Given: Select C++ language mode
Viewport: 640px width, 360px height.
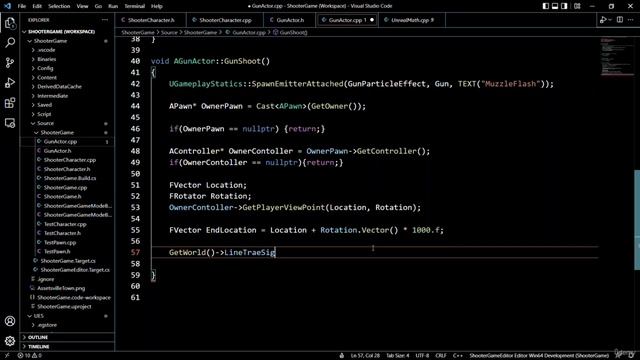Looking at the screenshot, I should click(458, 356).
